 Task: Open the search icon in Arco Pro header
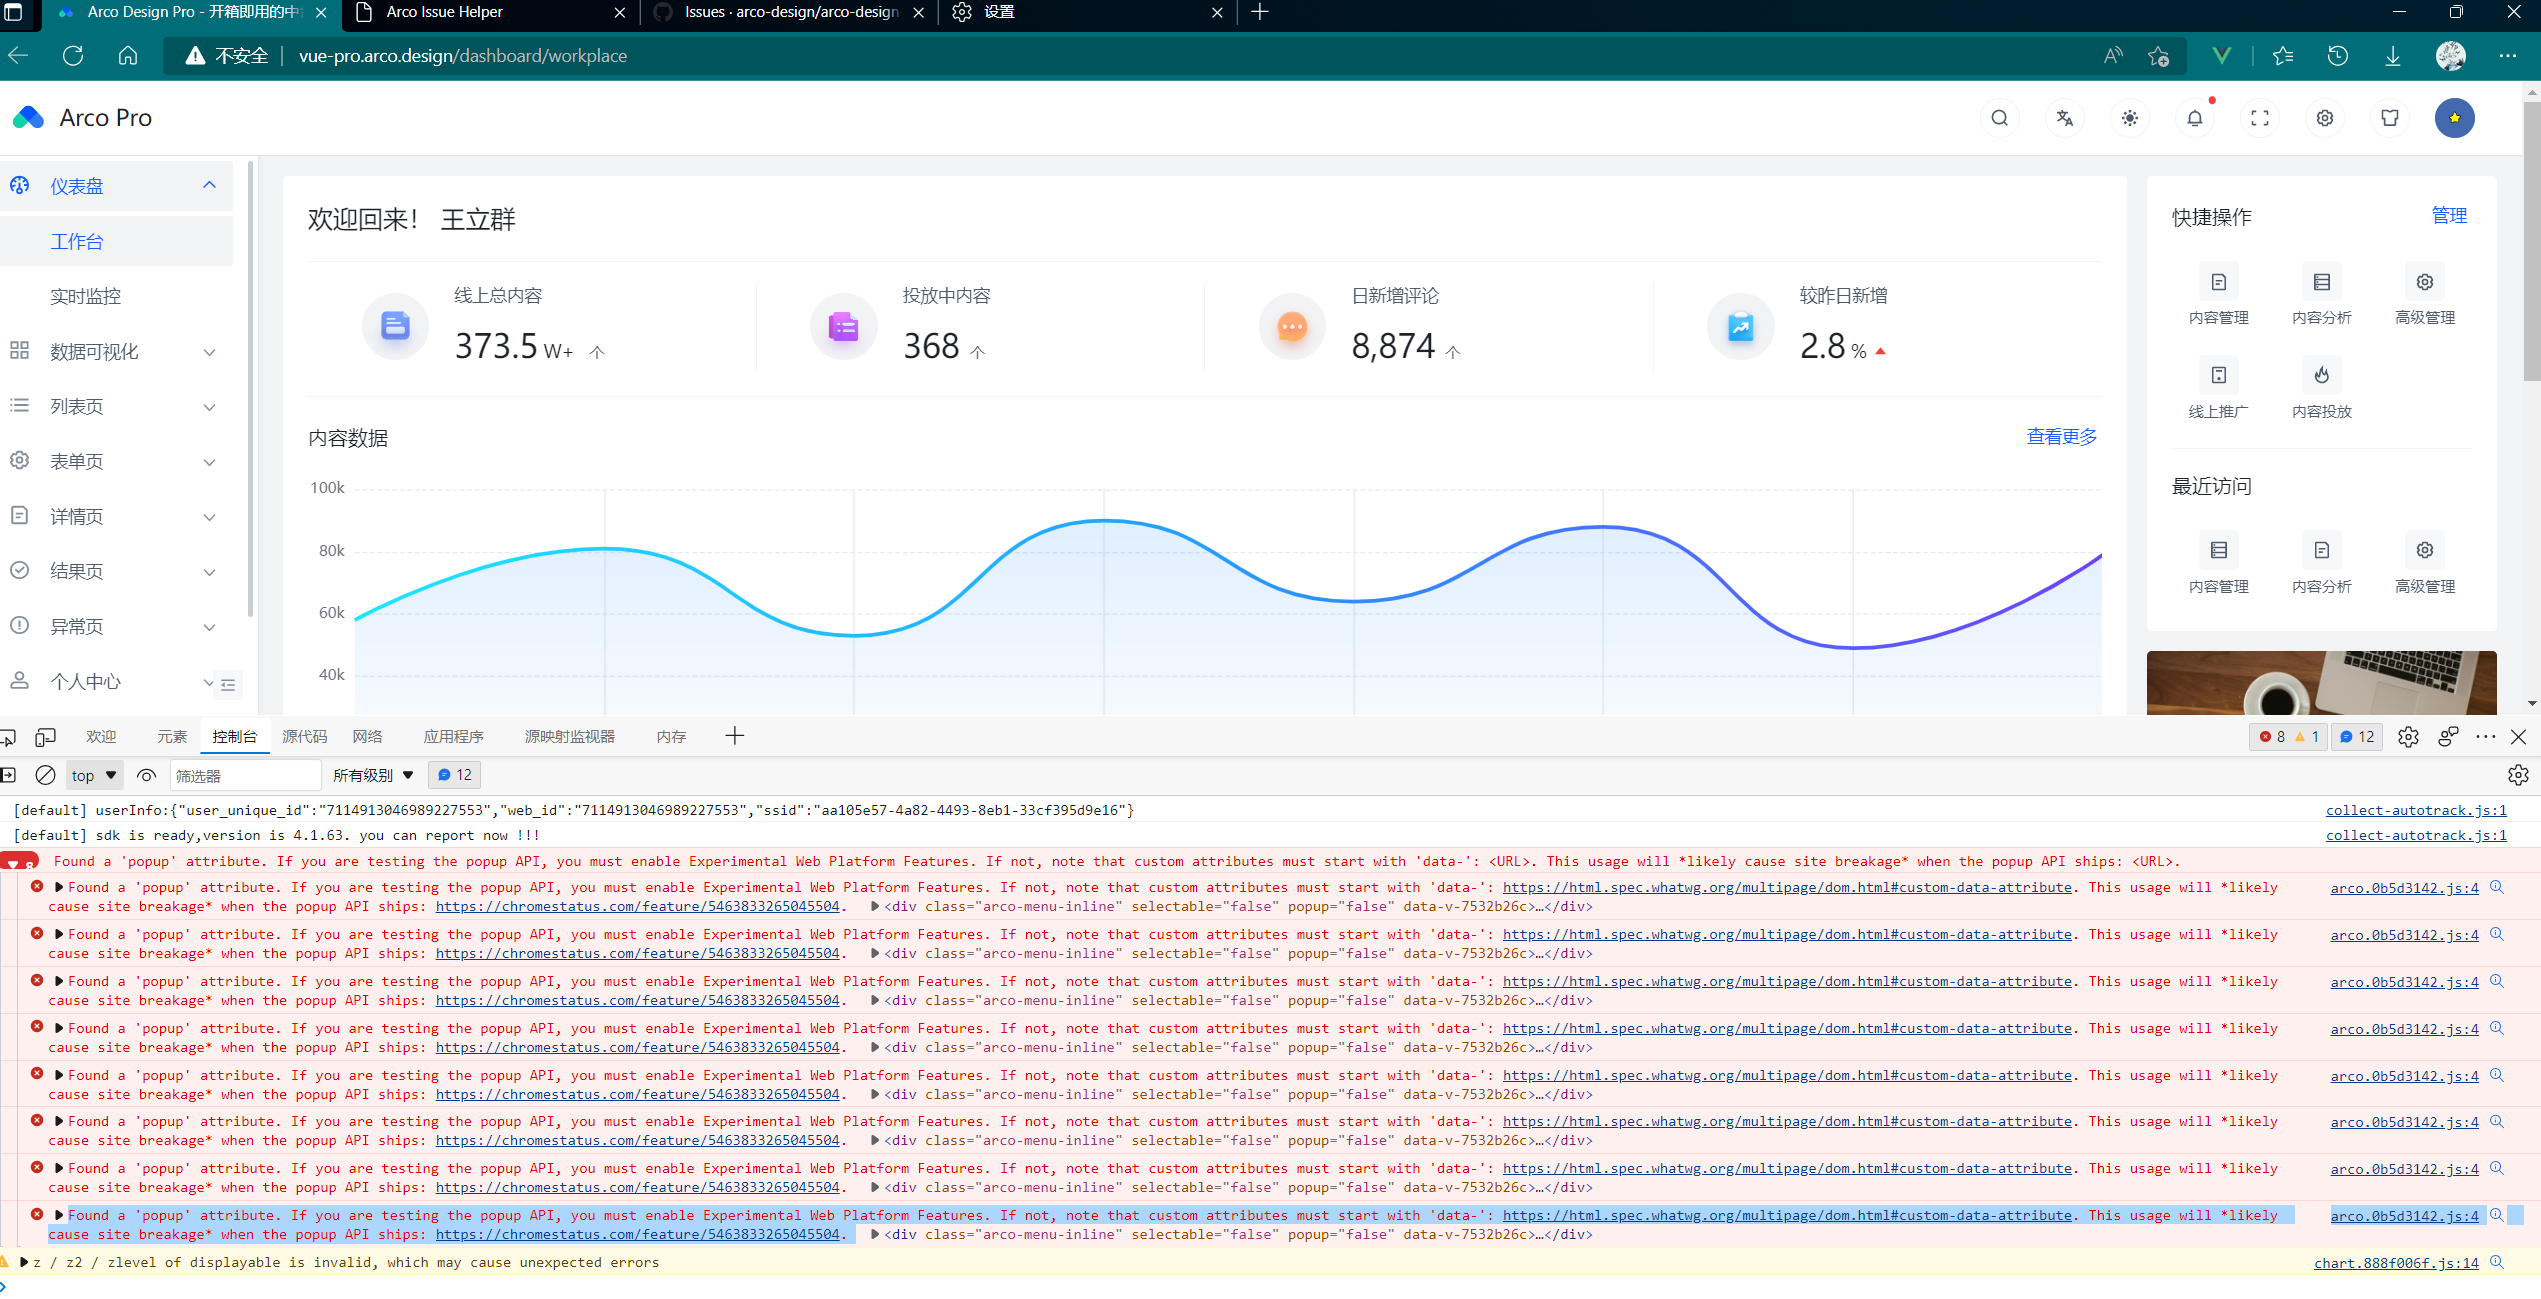1999,118
